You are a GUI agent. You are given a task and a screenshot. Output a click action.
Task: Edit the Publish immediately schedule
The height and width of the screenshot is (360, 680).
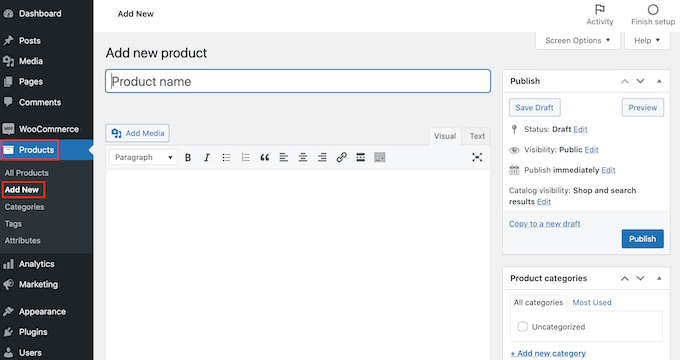click(608, 170)
